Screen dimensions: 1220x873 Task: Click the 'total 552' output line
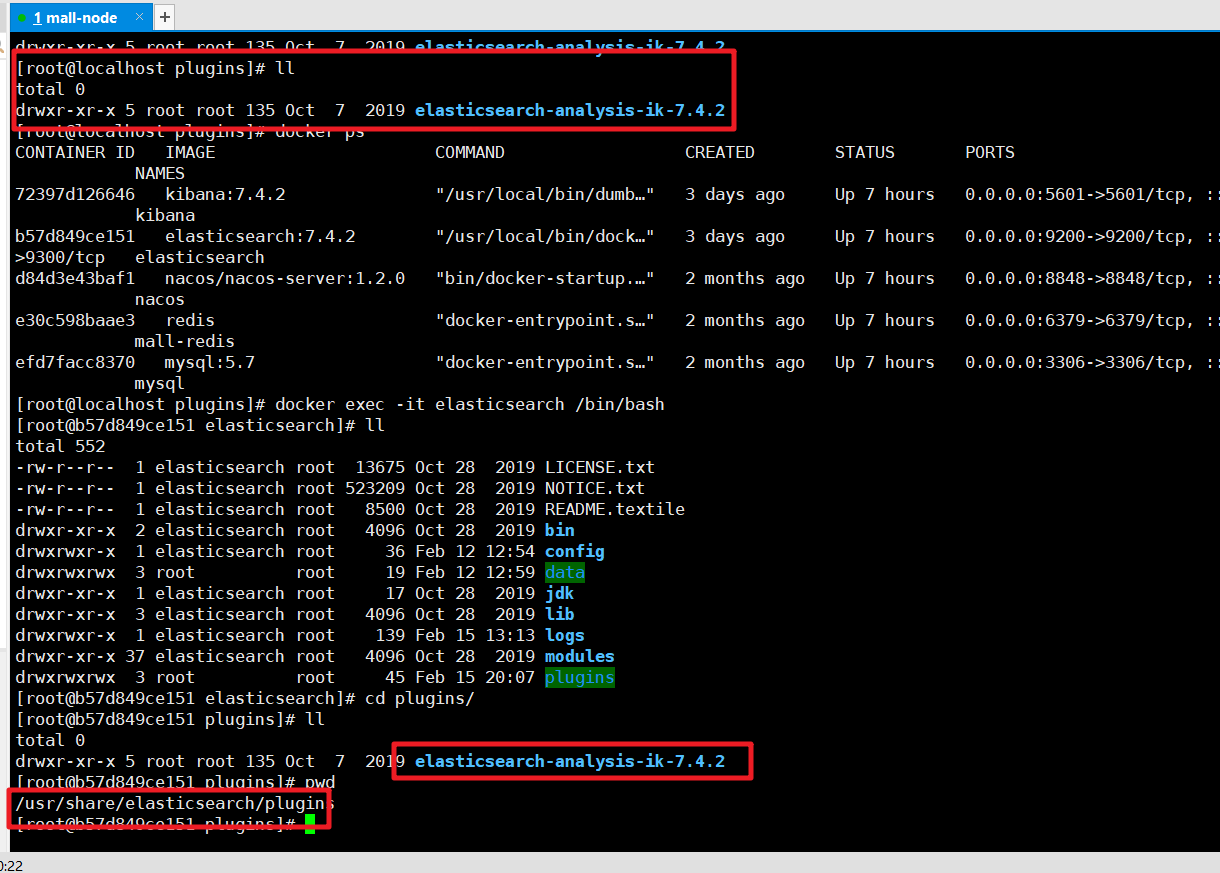[60, 446]
